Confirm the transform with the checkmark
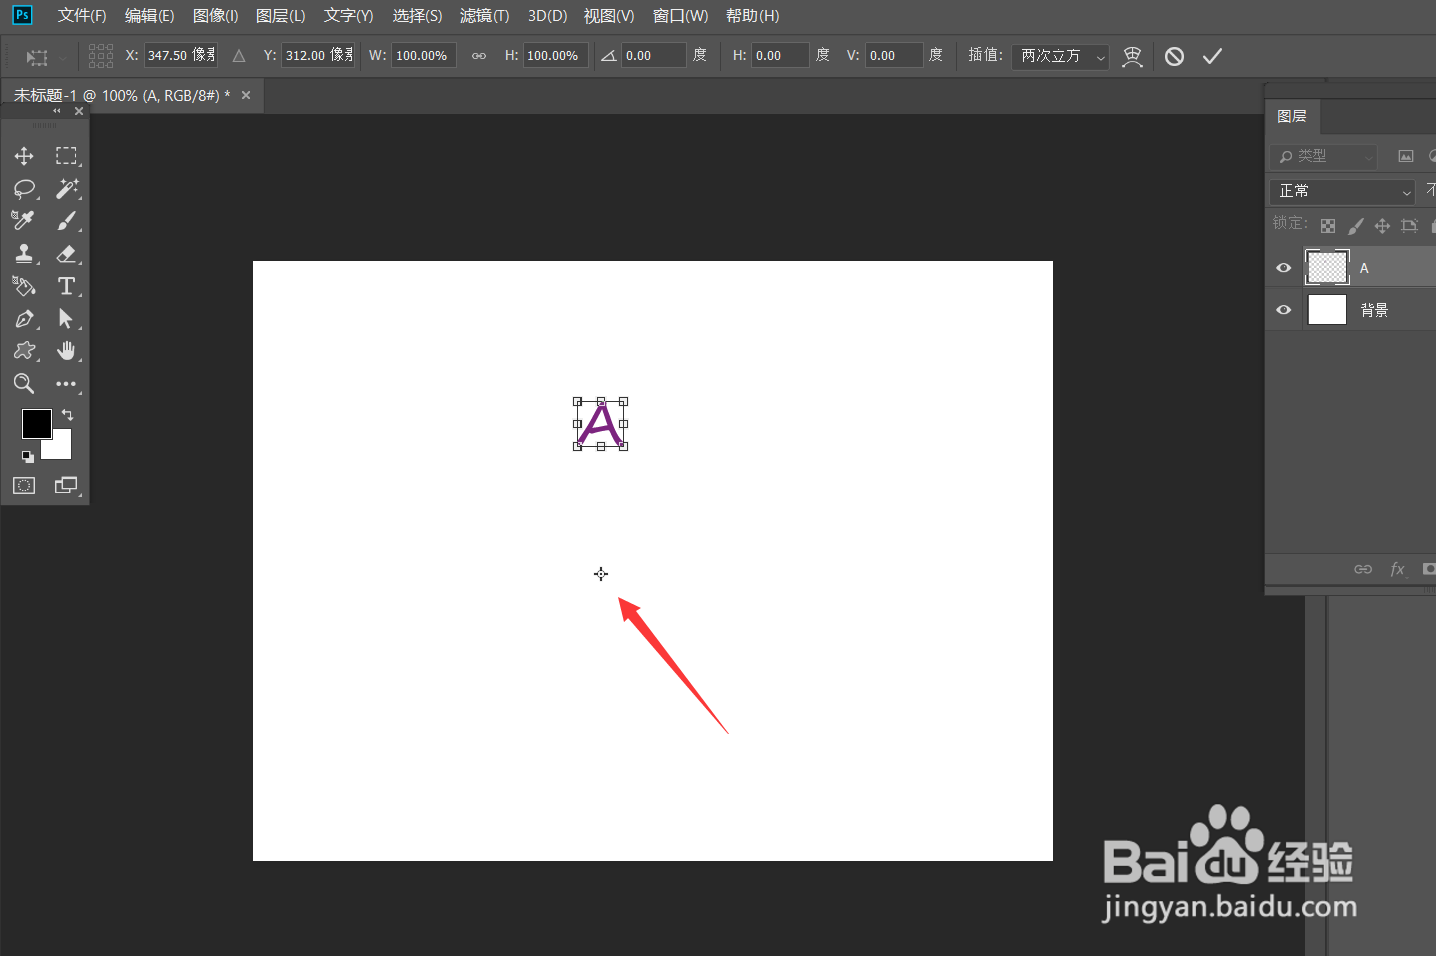 coord(1212,56)
